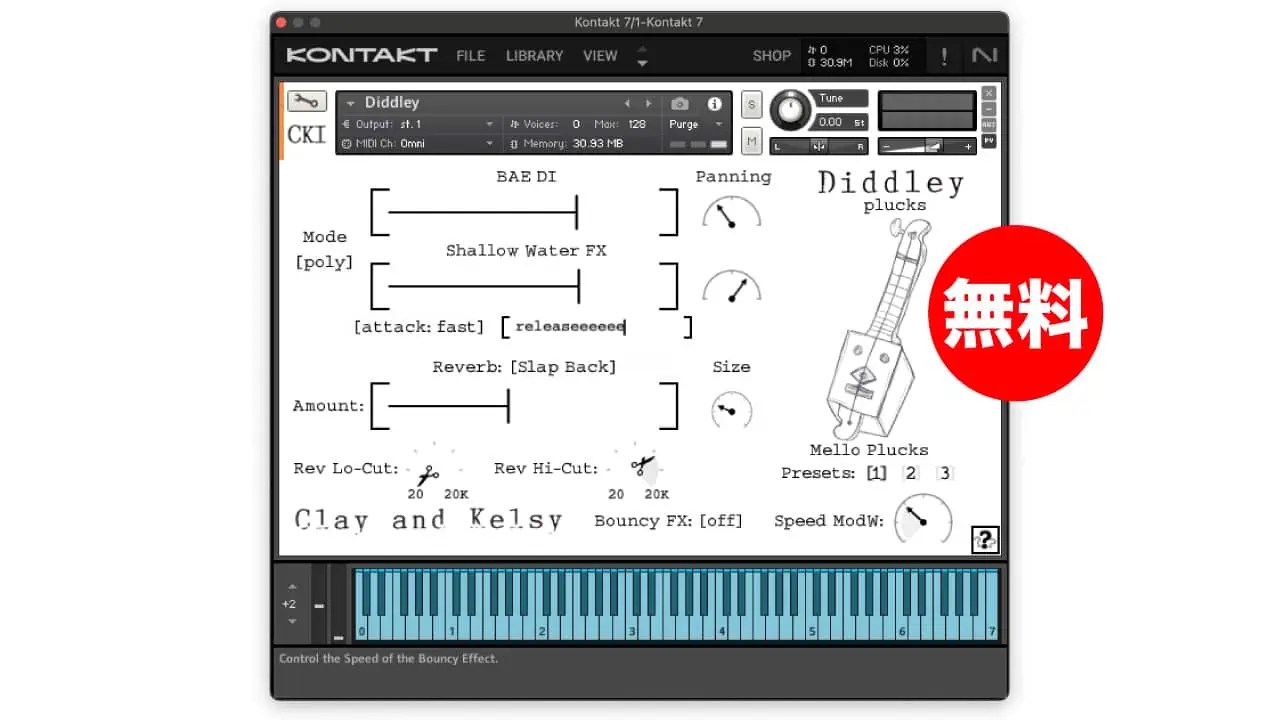The width and height of the screenshot is (1280, 720).
Task: Click the Shallow Water FX panning knob
Action: point(732,288)
